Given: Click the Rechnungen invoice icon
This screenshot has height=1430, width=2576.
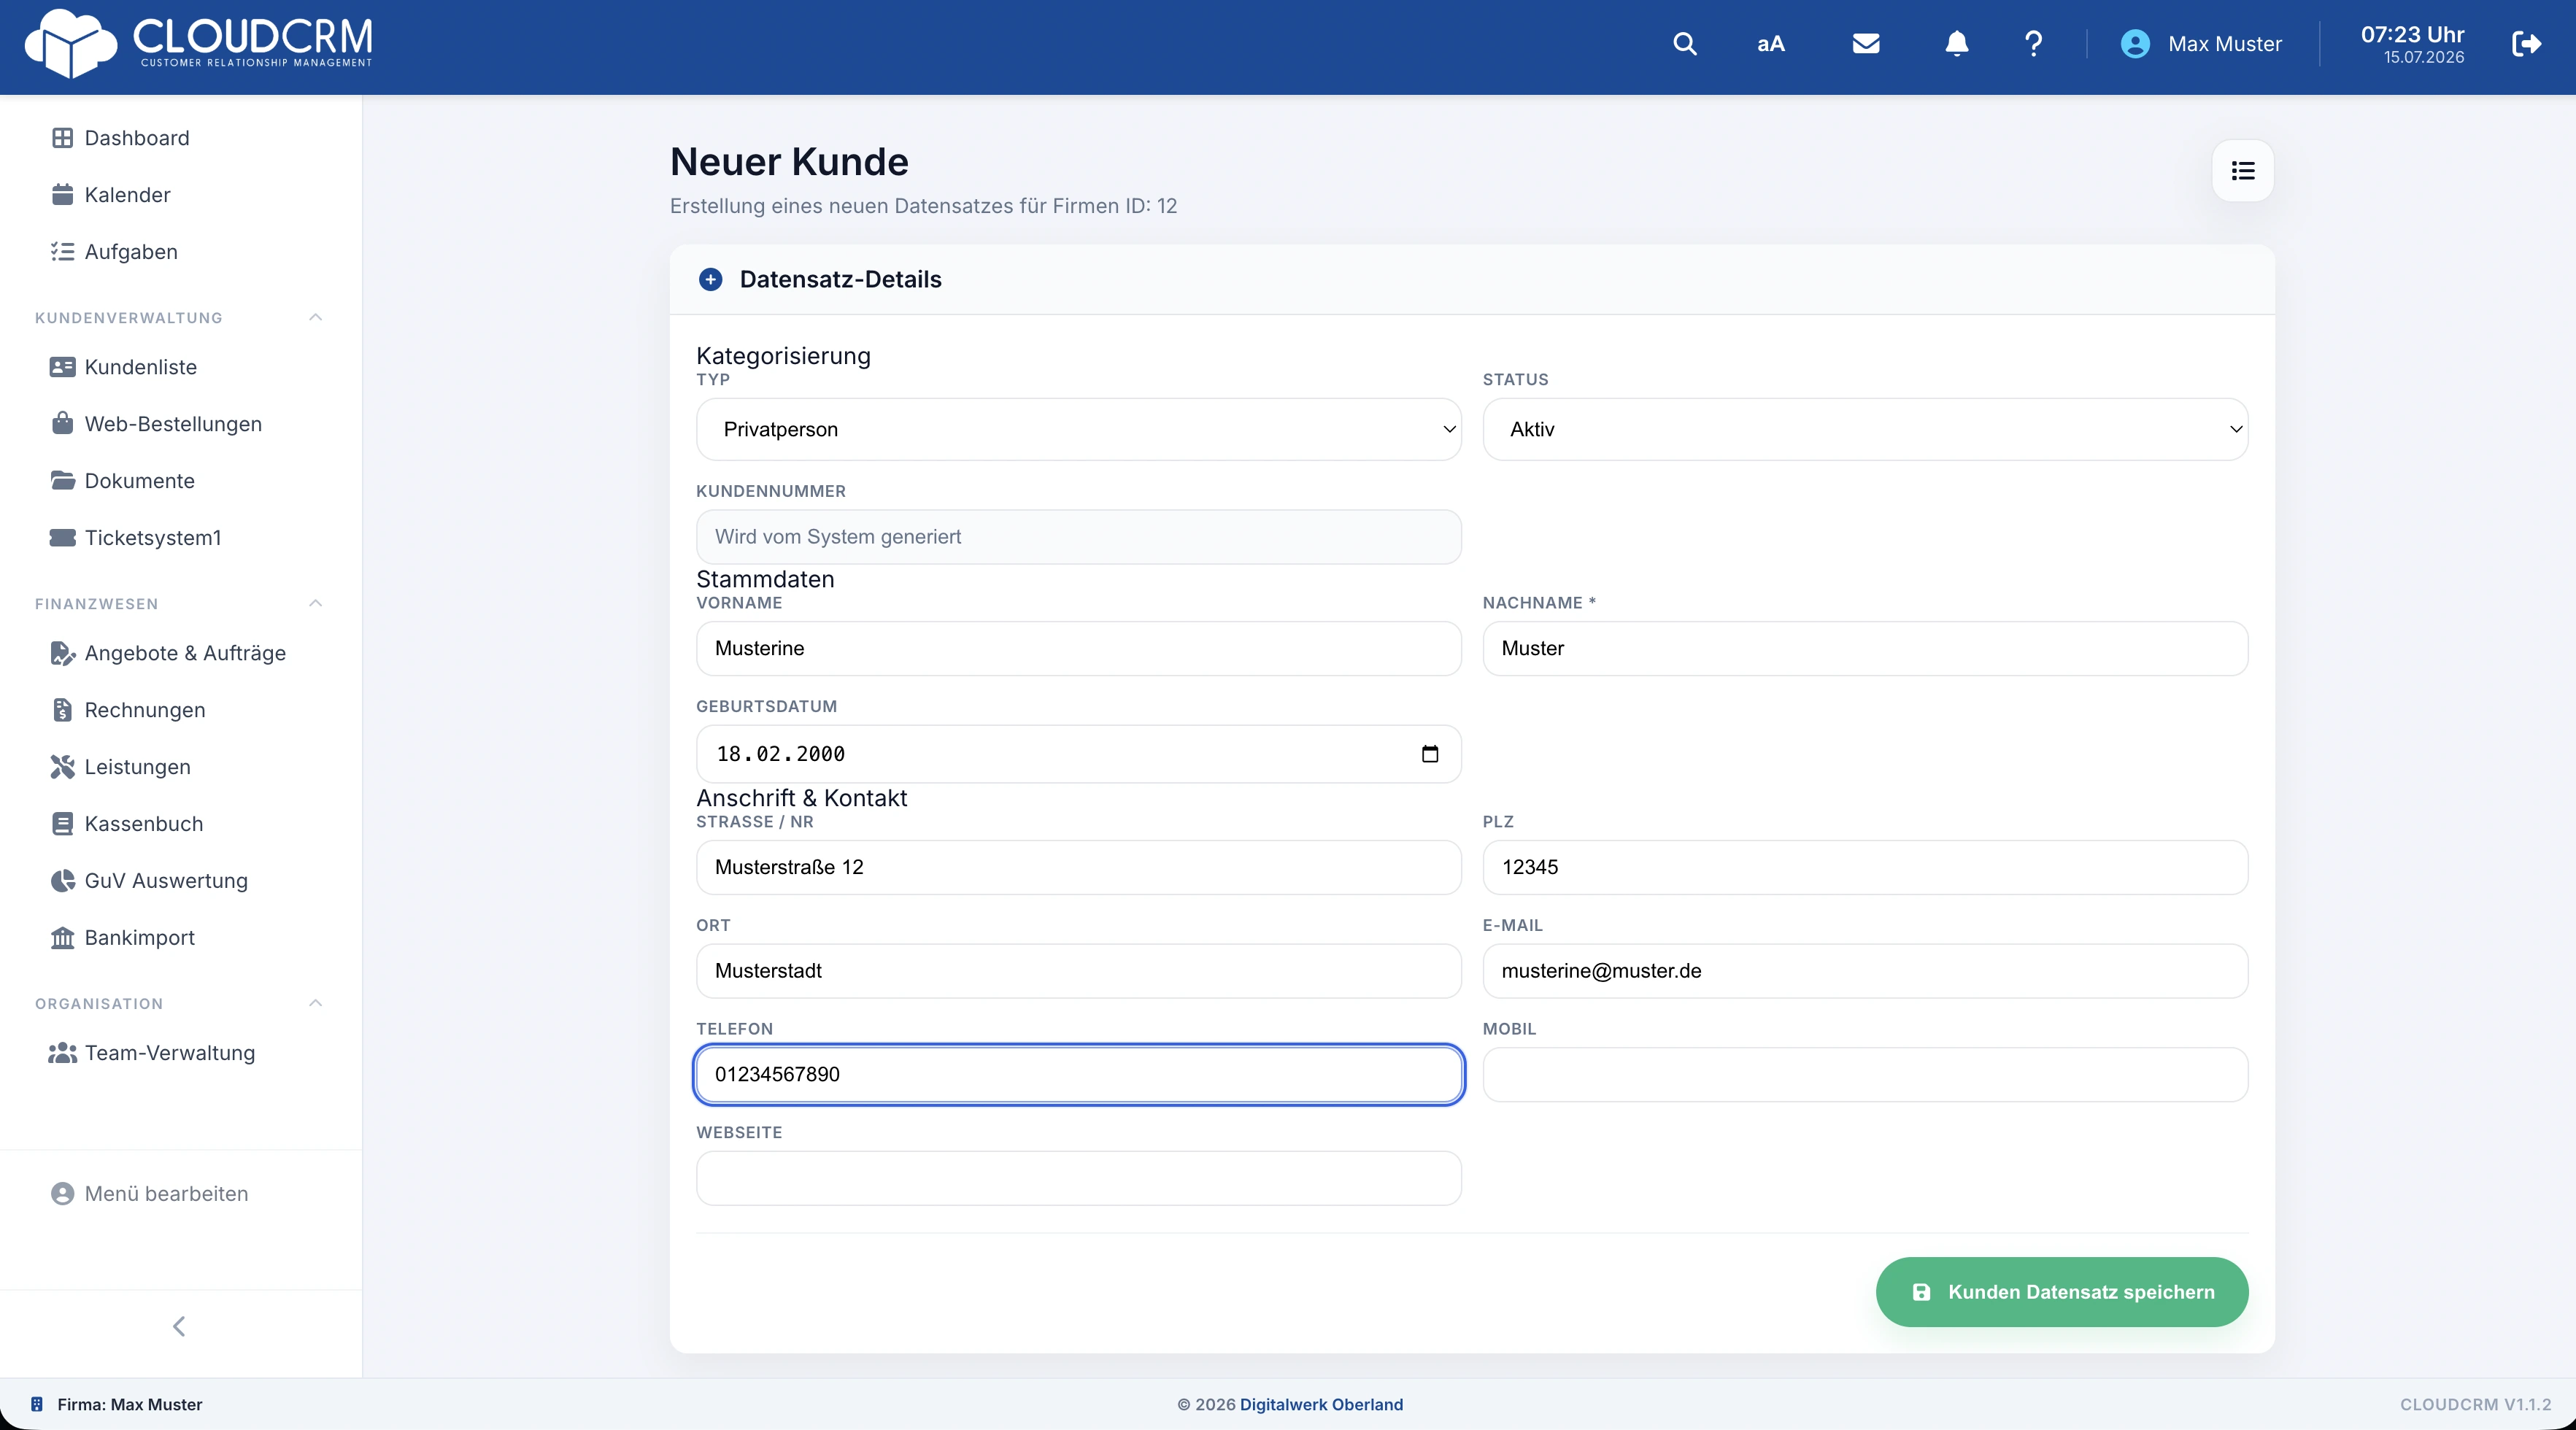Looking at the screenshot, I should pyautogui.click(x=62, y=710).
